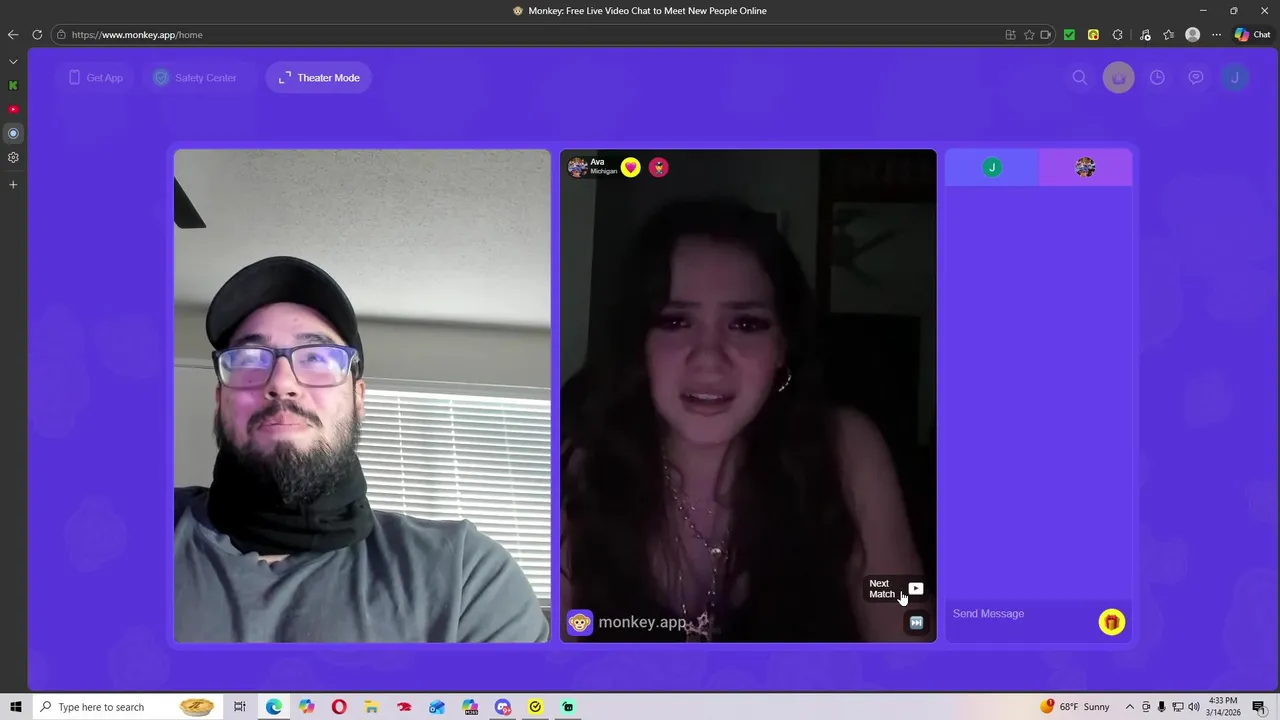Open the match history clock icon
This screenshot has width=1280, height=720.
pyautogui.click(x=1157, y=78)
